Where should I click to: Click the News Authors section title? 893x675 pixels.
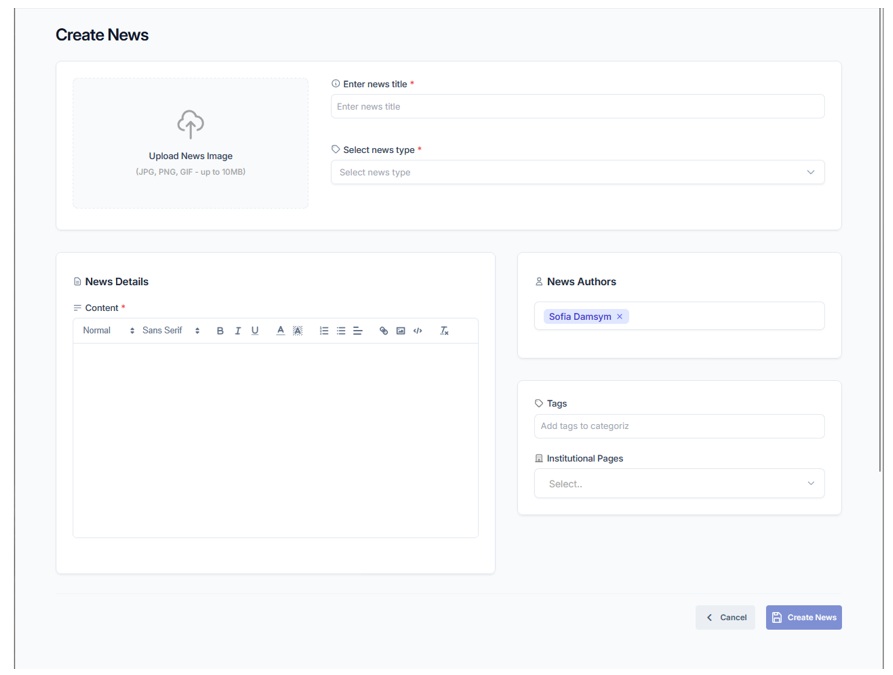581,281
